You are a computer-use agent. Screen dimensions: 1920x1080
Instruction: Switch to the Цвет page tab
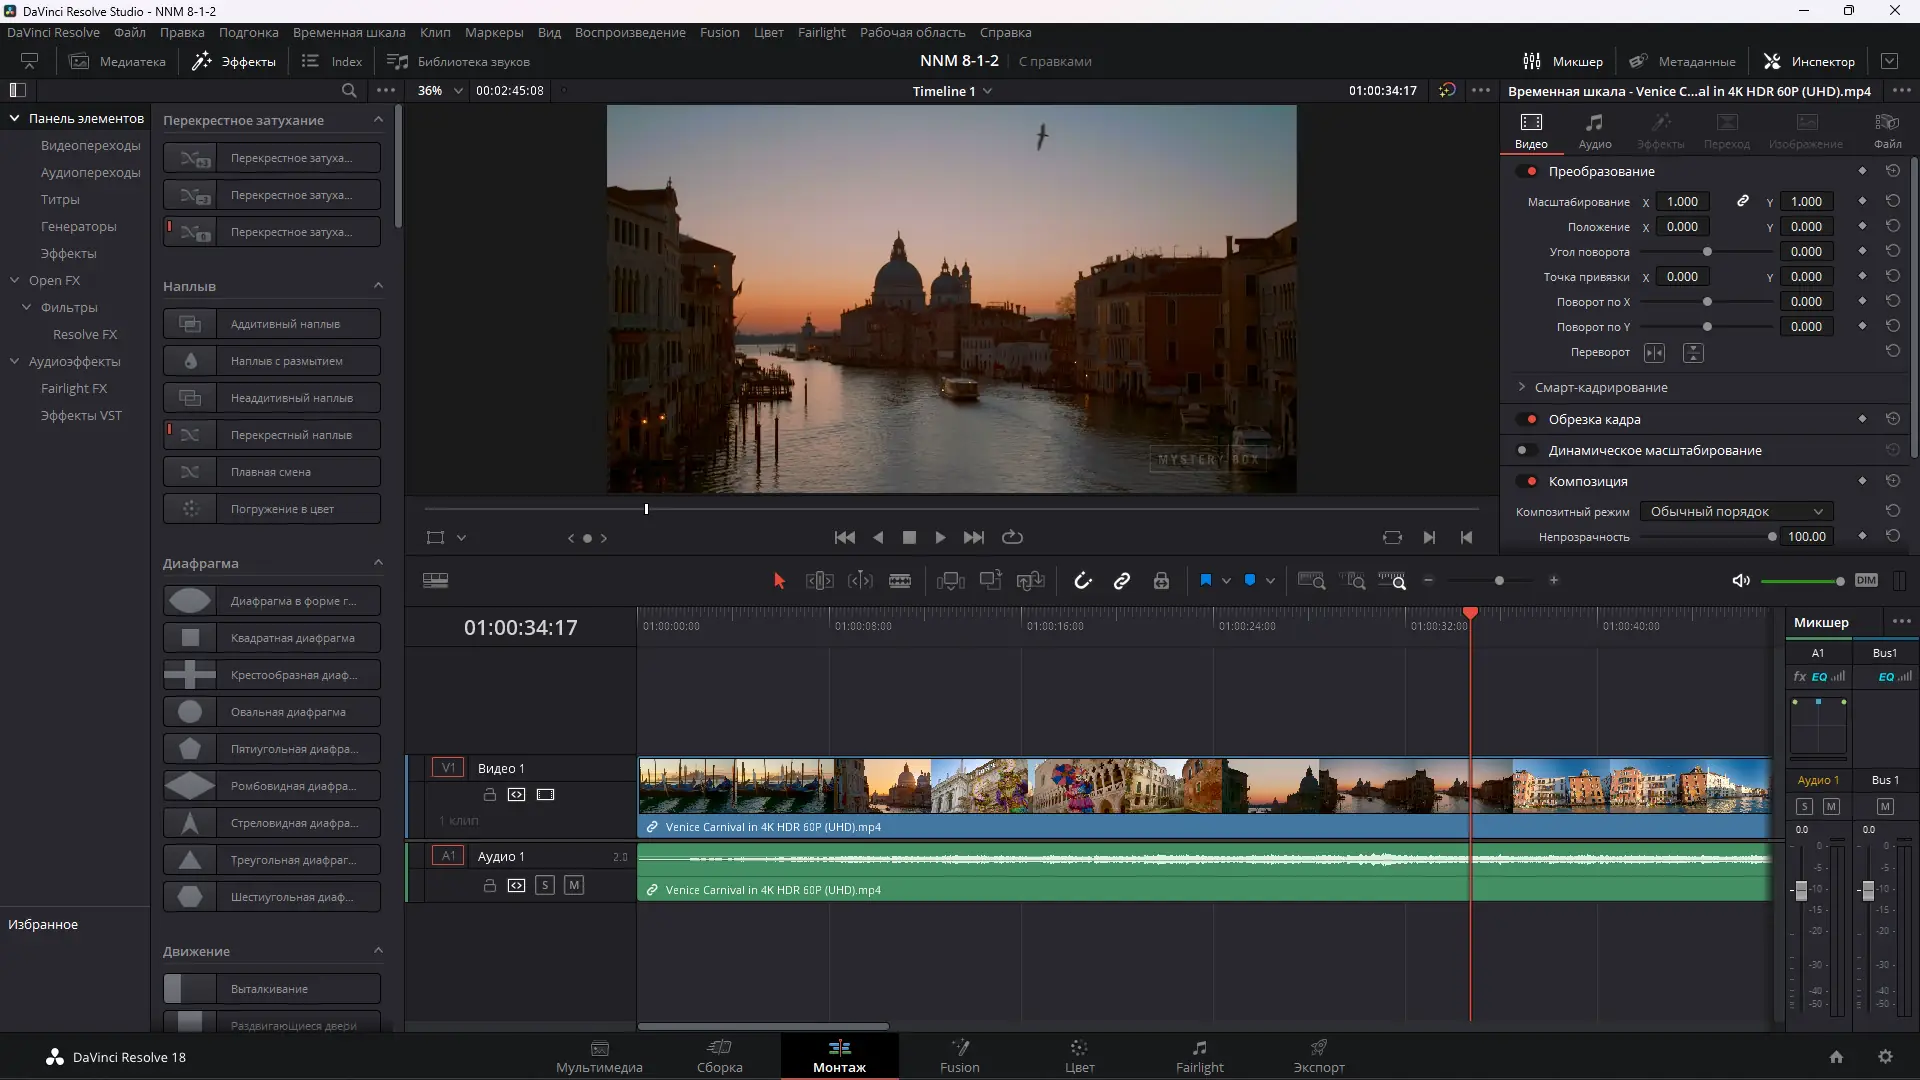pyautogui.click(x=1079, y=1056)
